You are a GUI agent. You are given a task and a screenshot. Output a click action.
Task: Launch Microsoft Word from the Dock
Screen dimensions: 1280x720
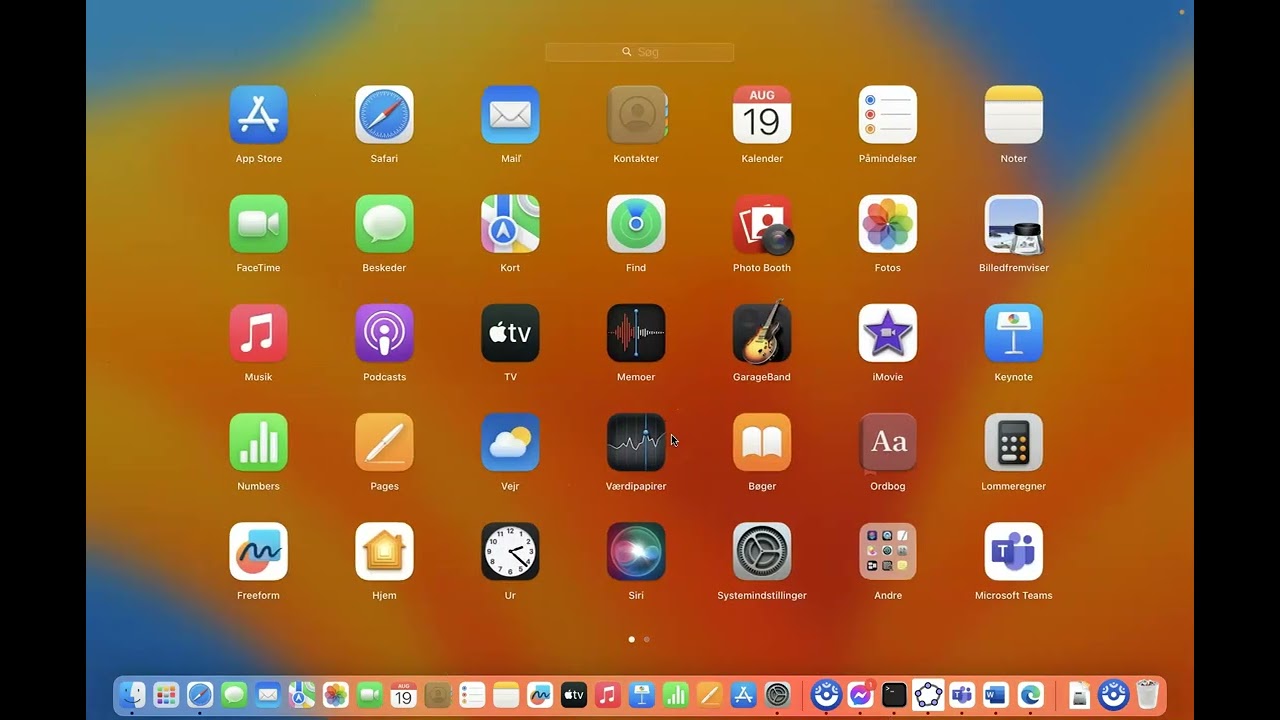996,694
